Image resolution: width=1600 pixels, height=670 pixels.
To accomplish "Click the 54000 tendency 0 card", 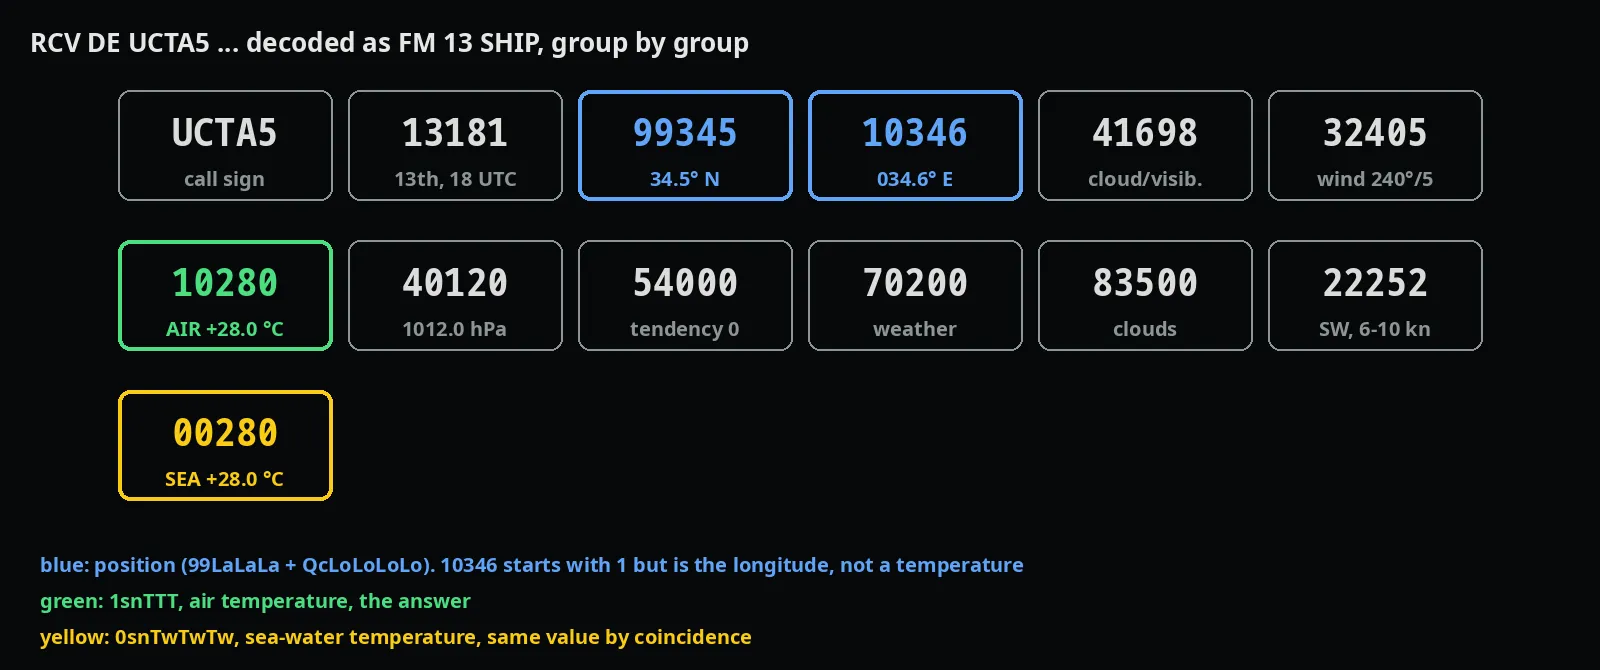I will click(x=685, y=296).
